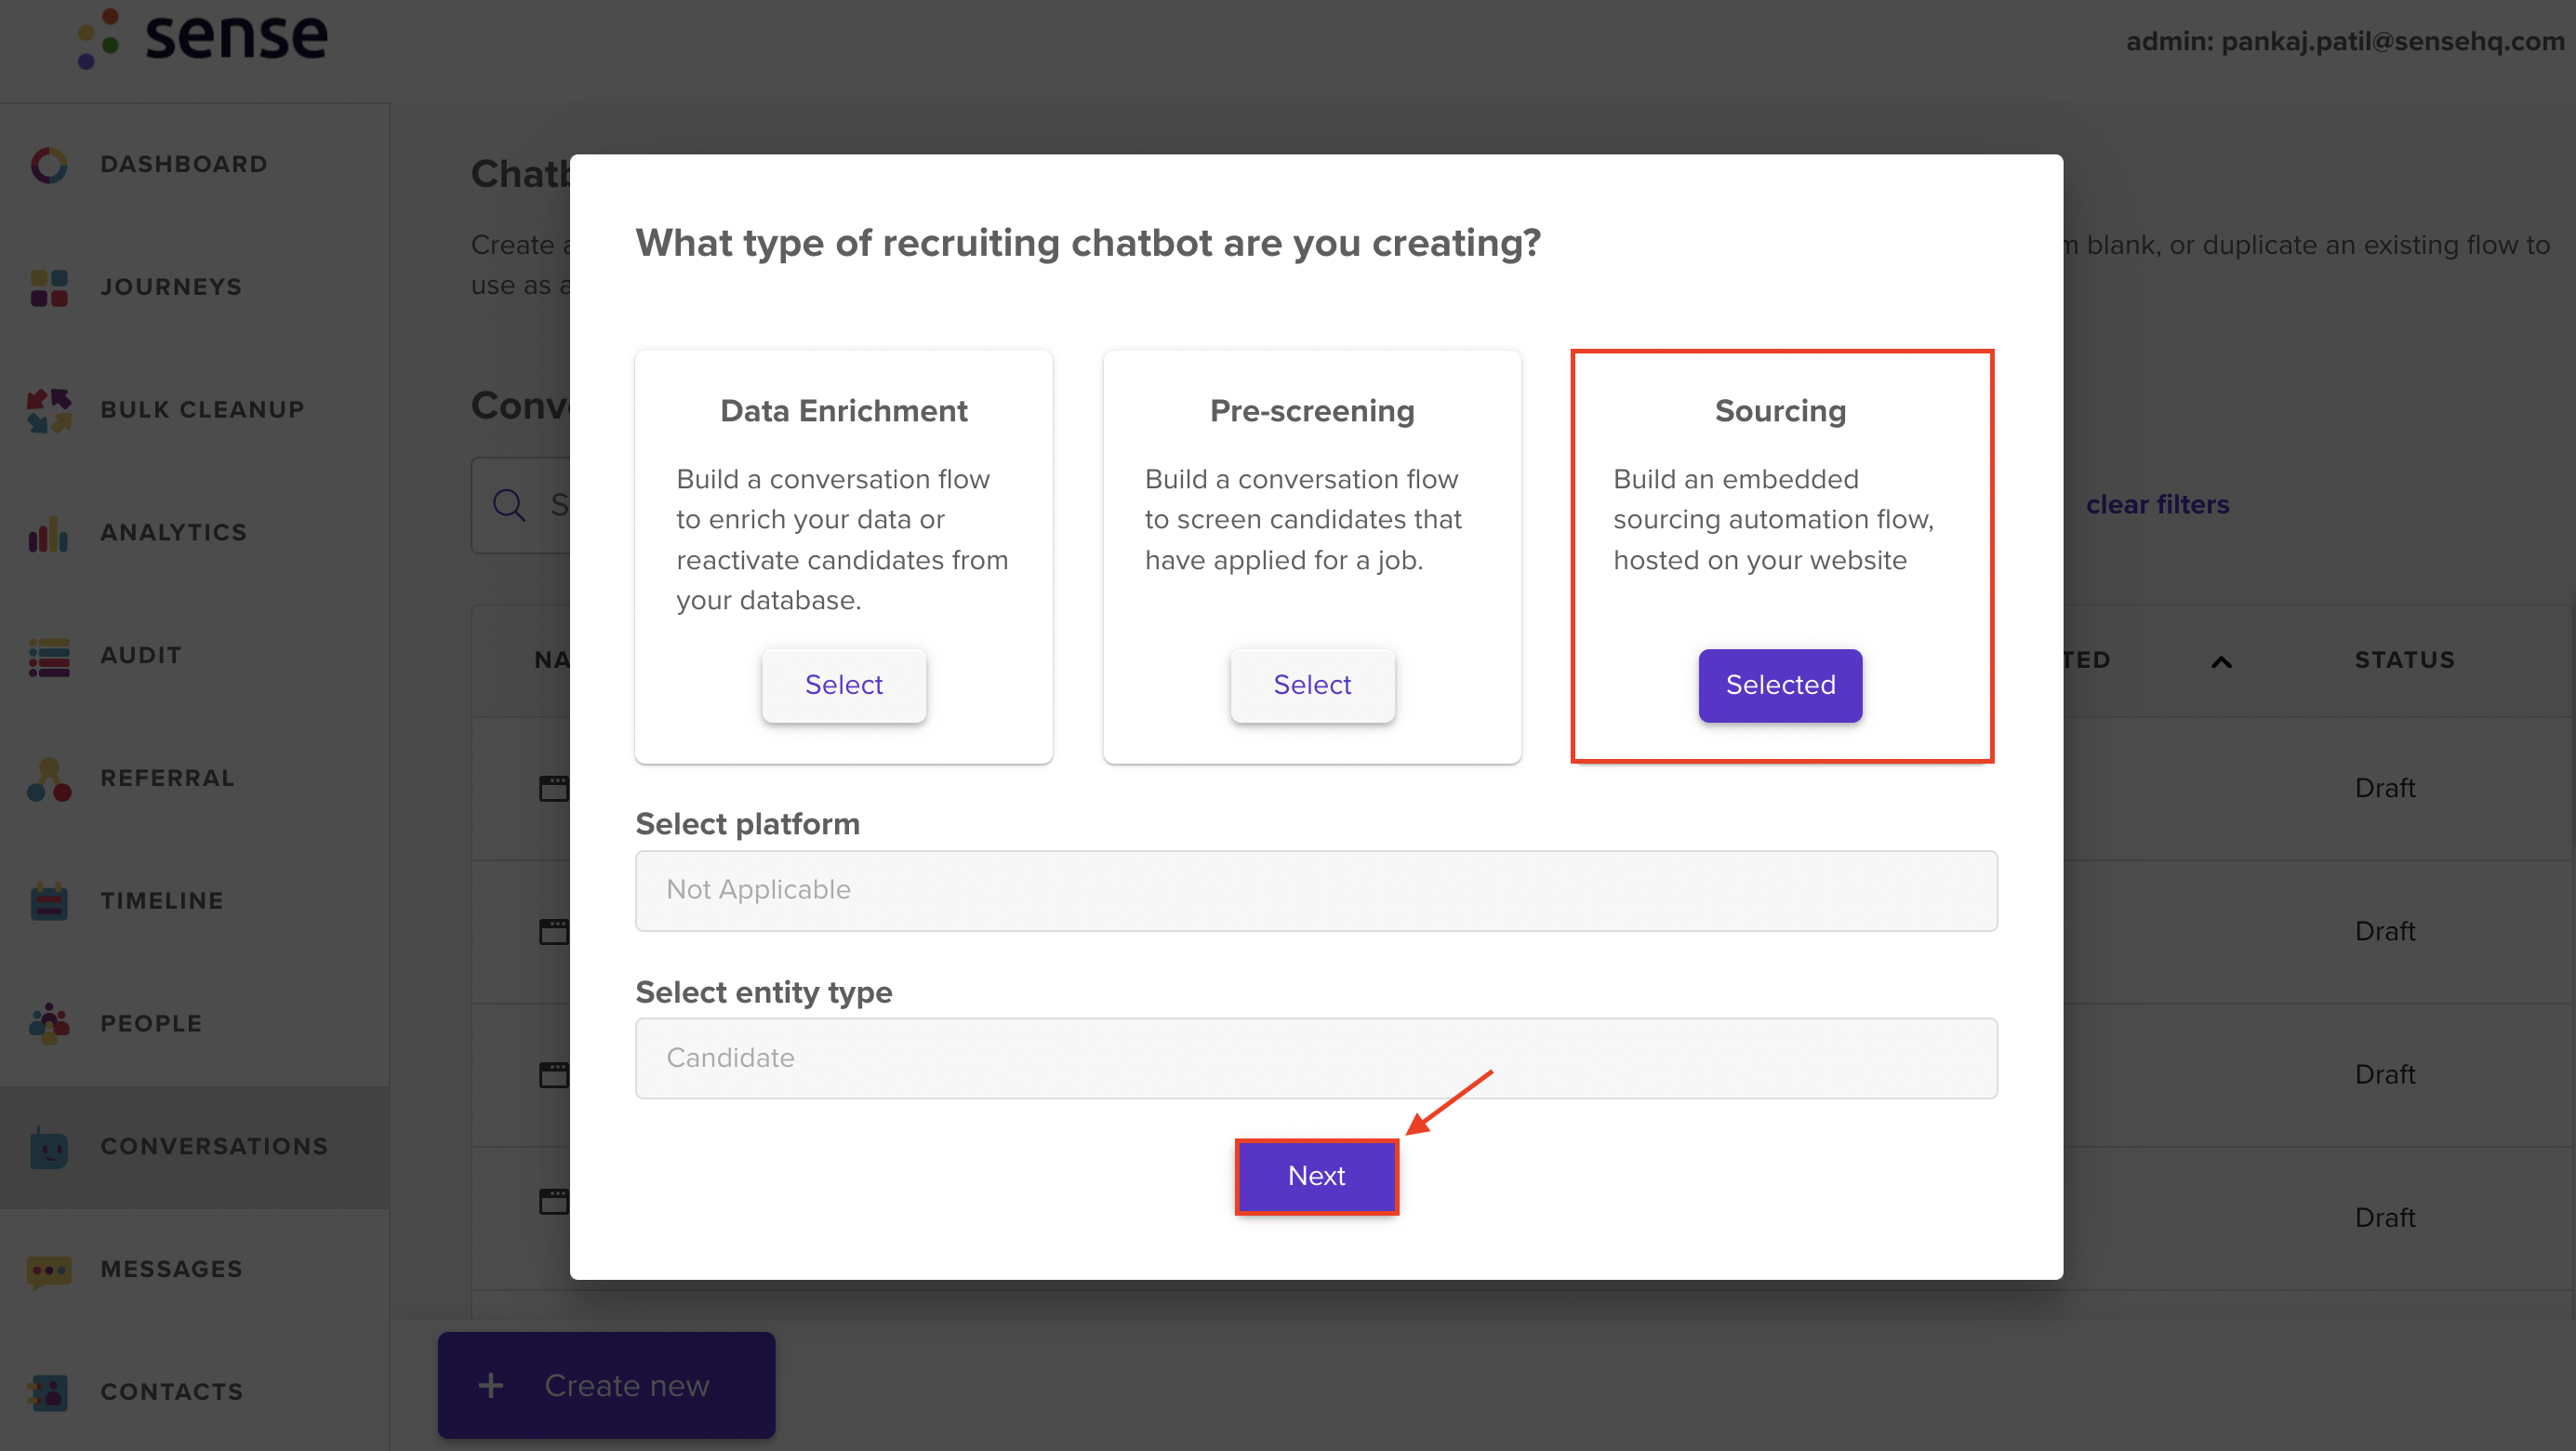
Task: Click the Contacts card icon
Action: click(48, 1392)
